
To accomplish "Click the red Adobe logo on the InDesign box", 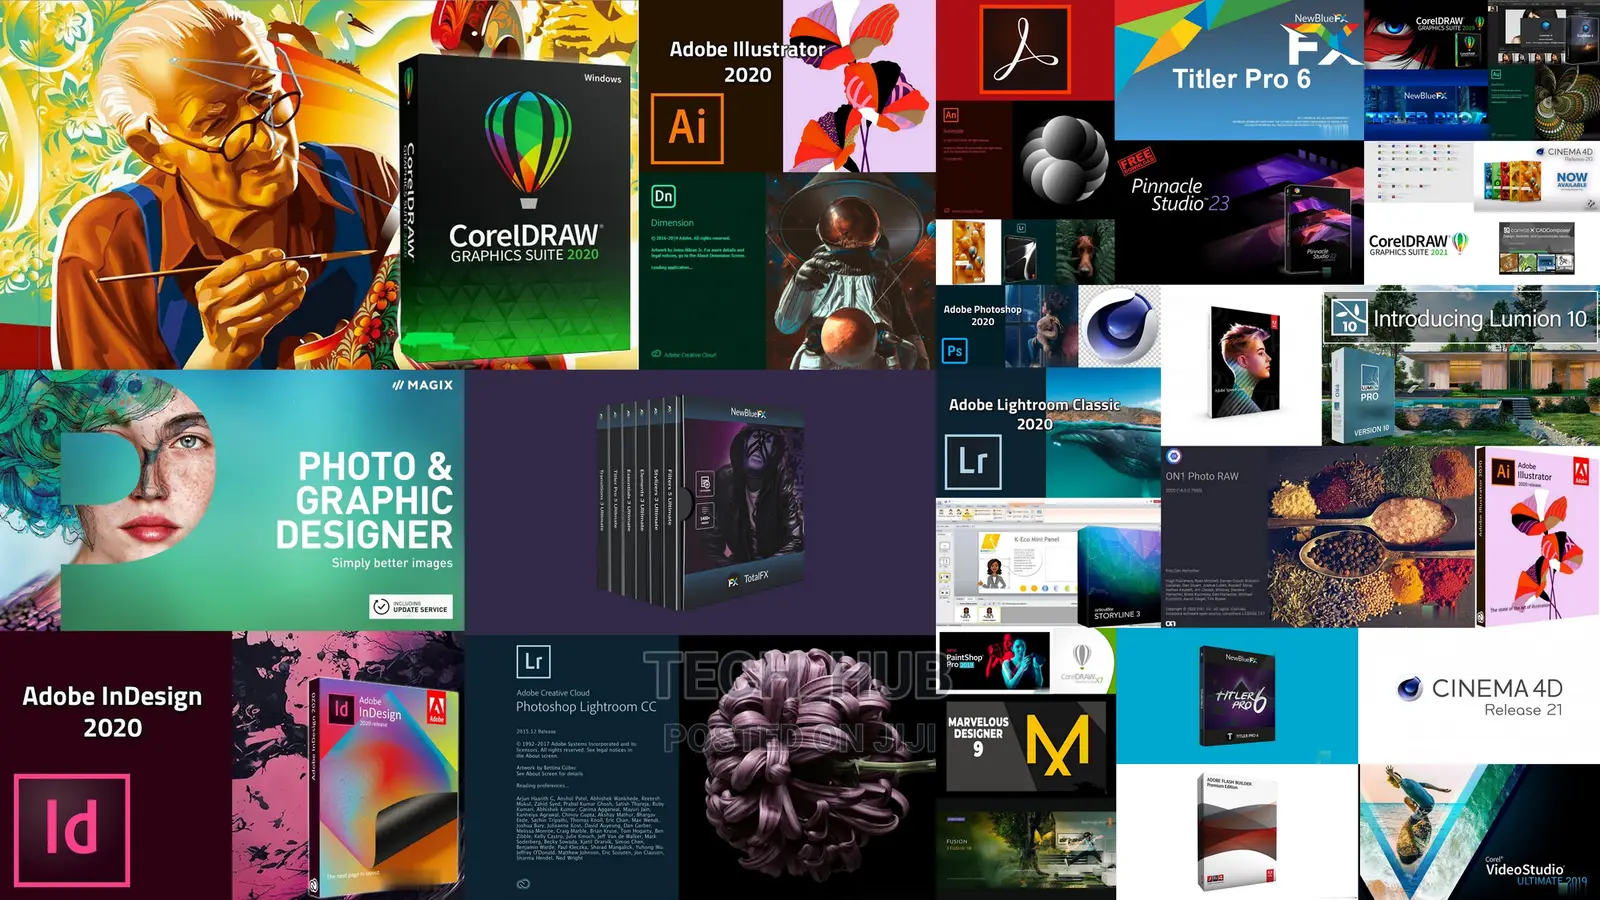I will pos(436,709).
